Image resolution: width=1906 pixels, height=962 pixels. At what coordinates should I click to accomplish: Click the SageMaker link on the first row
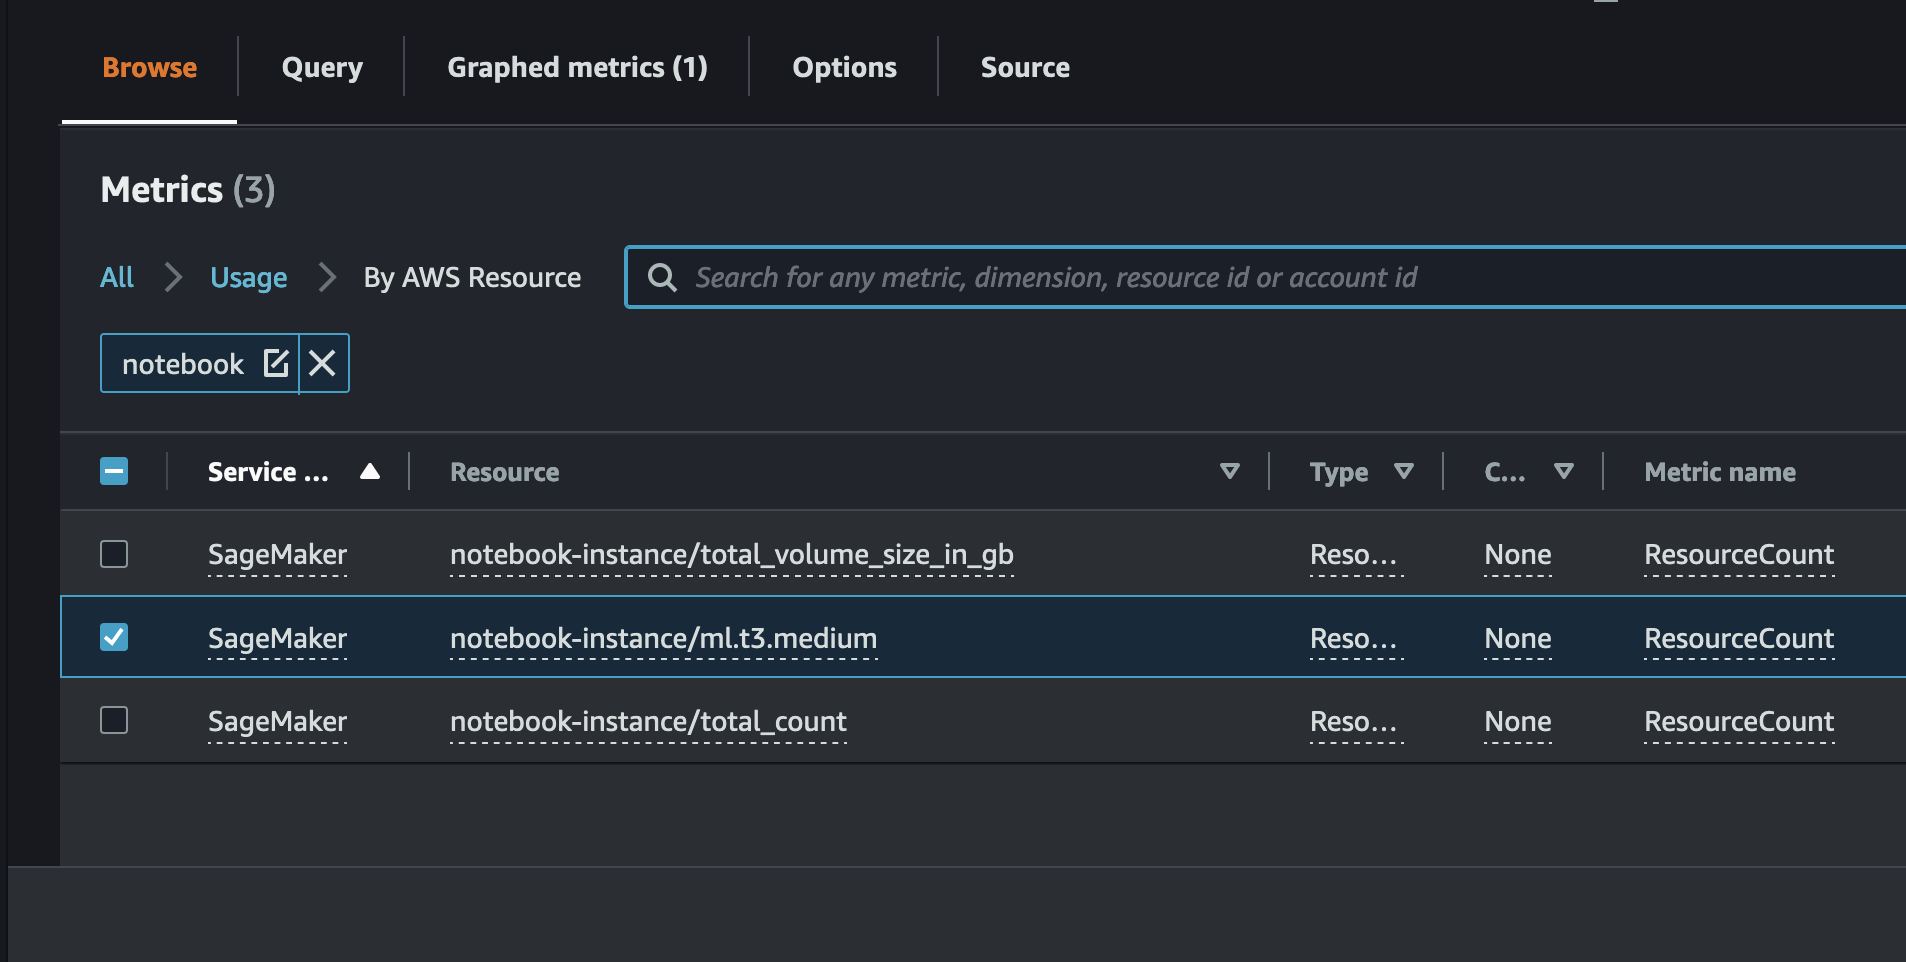pos(276,554)
